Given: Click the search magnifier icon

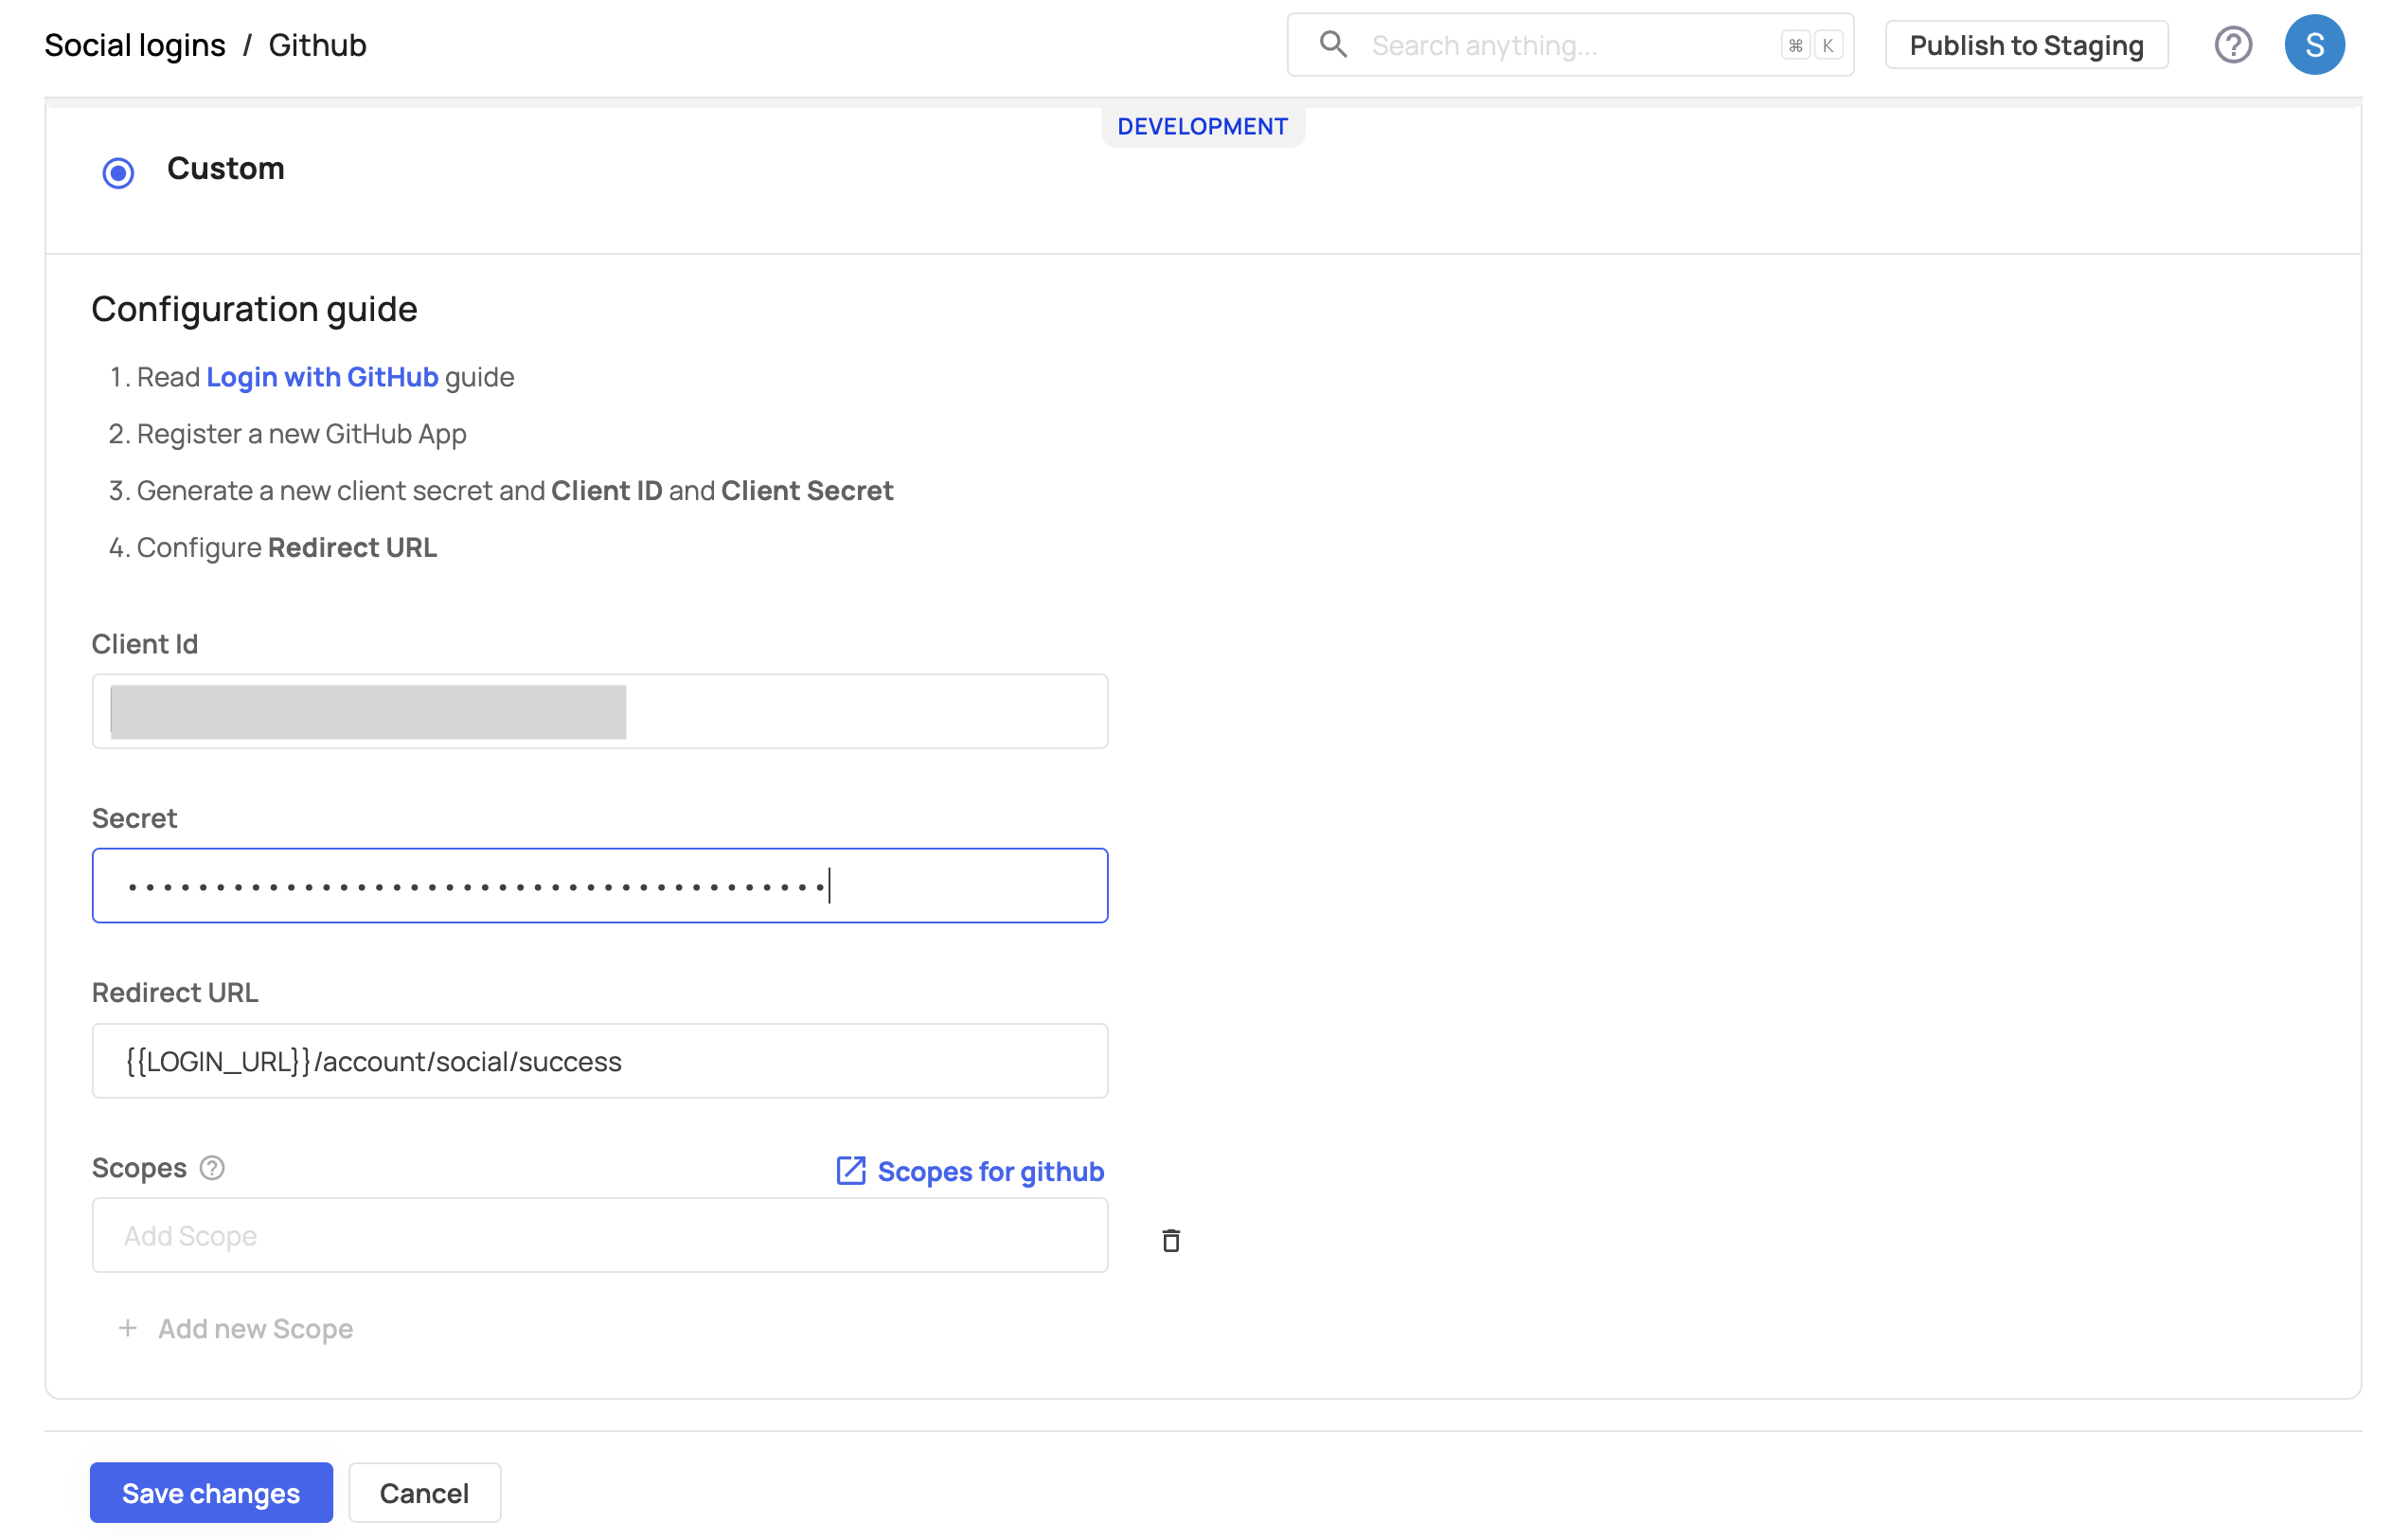Looking at the screenshot, I should click(x=1332, y=45).
